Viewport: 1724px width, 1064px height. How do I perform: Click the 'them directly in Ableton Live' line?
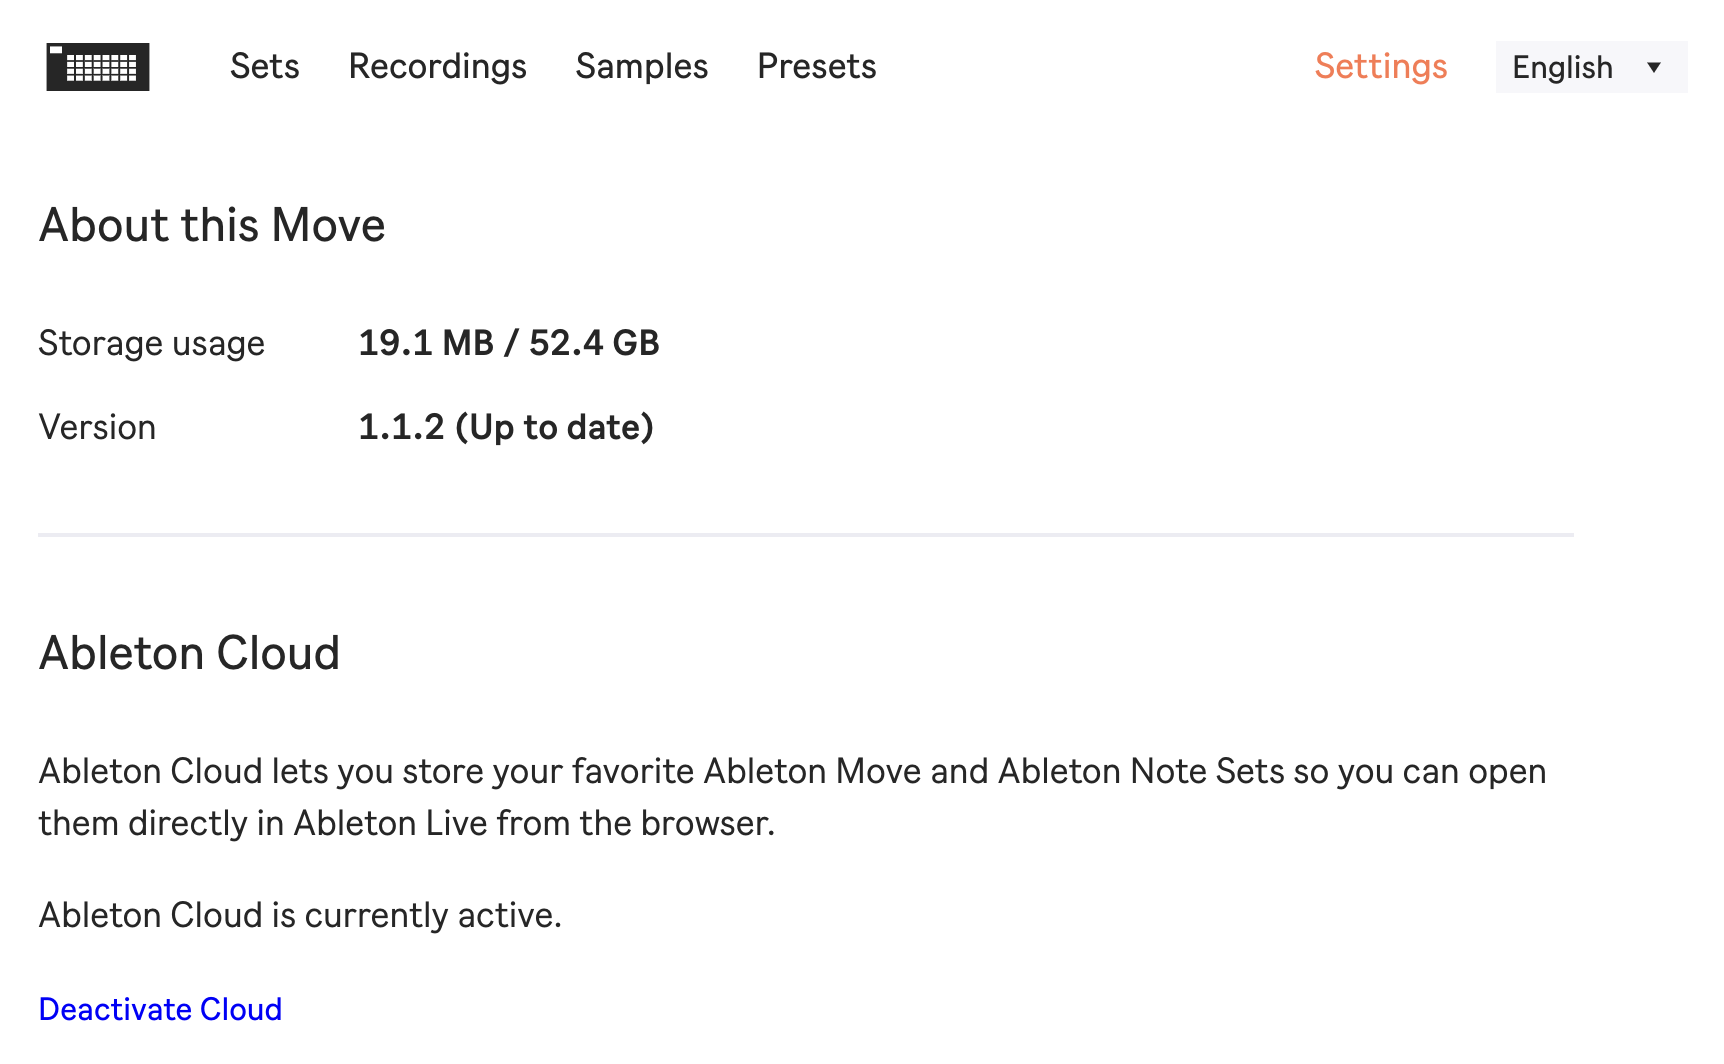[x=407, y=823]
